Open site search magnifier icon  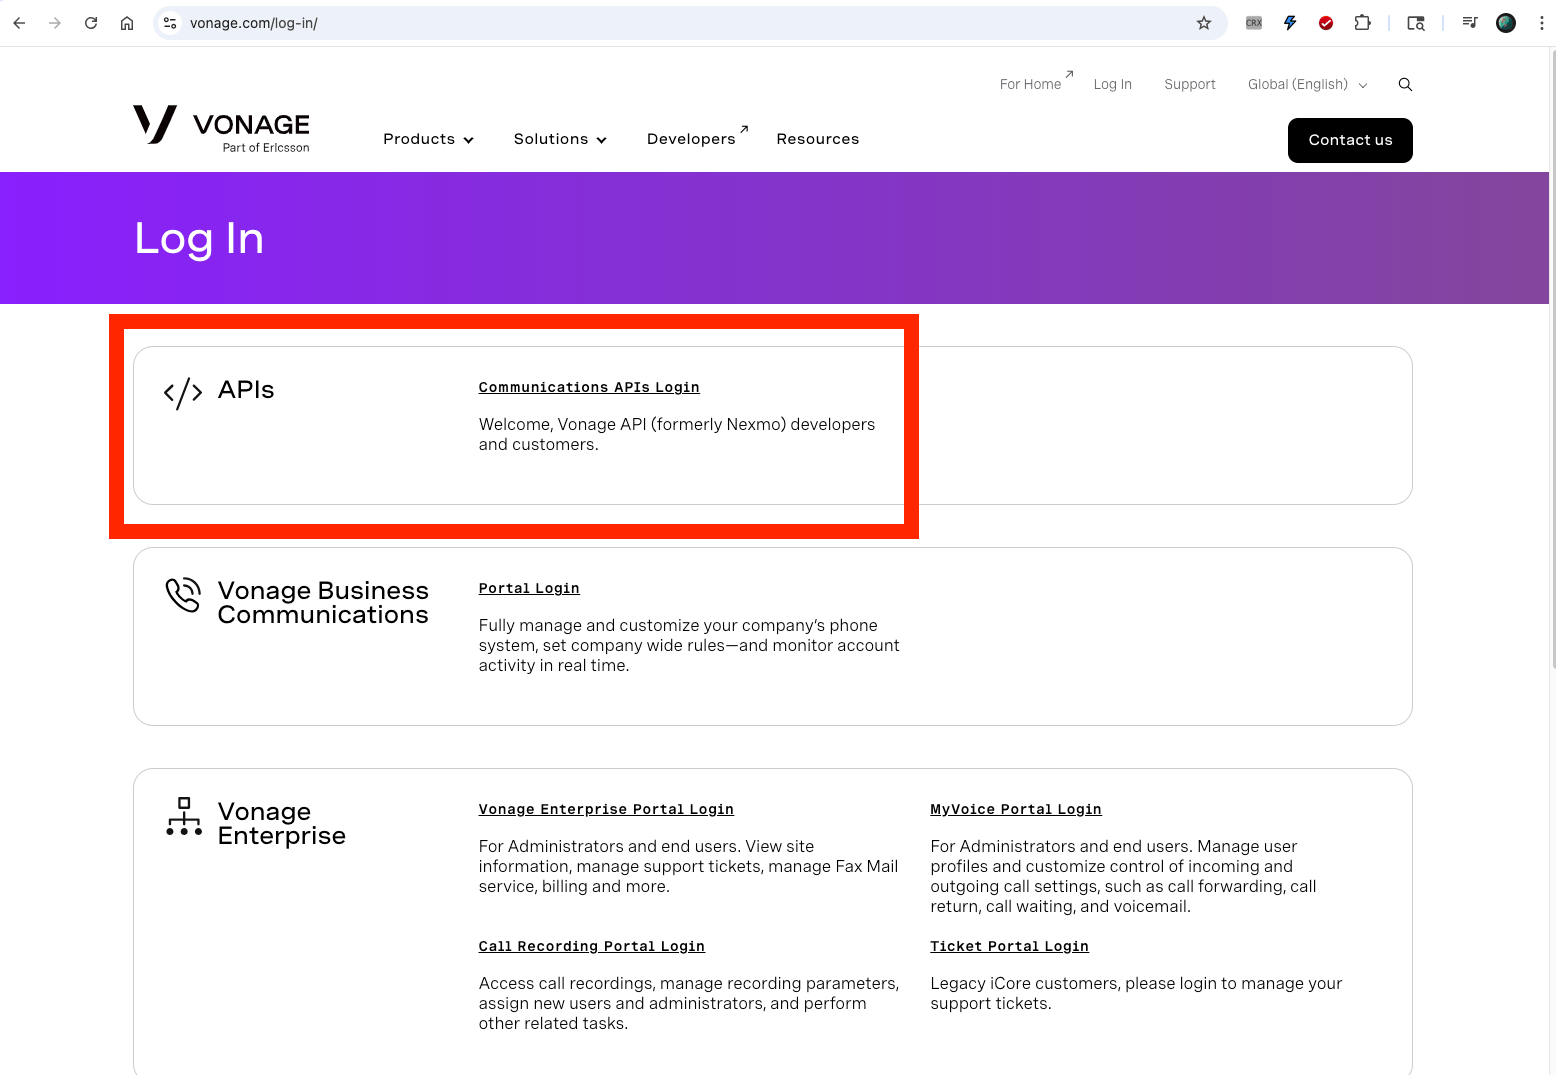coord(1405,85)
